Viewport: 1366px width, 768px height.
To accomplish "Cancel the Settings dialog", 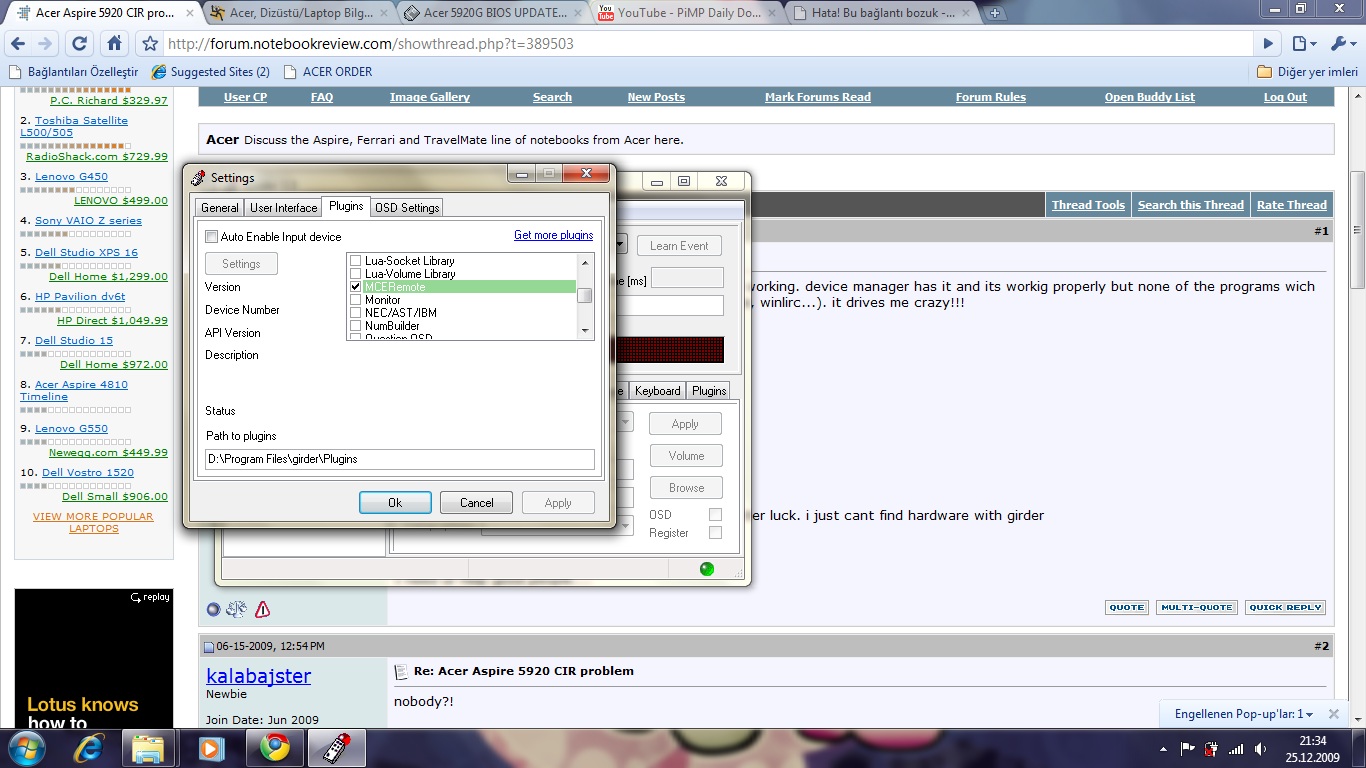I will point(476,503).
